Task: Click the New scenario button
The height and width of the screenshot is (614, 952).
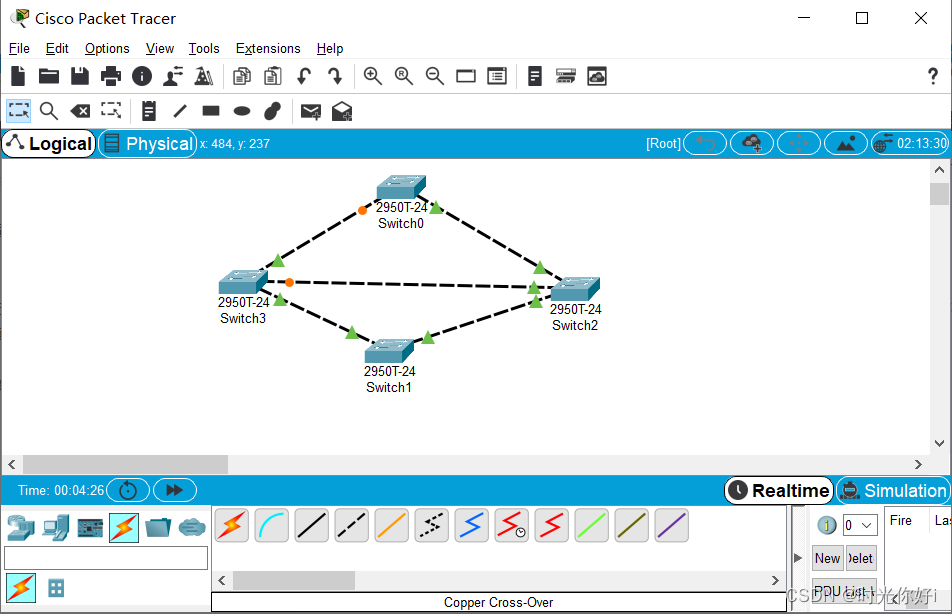Action: pyautogui.click(x=827, y=558)
